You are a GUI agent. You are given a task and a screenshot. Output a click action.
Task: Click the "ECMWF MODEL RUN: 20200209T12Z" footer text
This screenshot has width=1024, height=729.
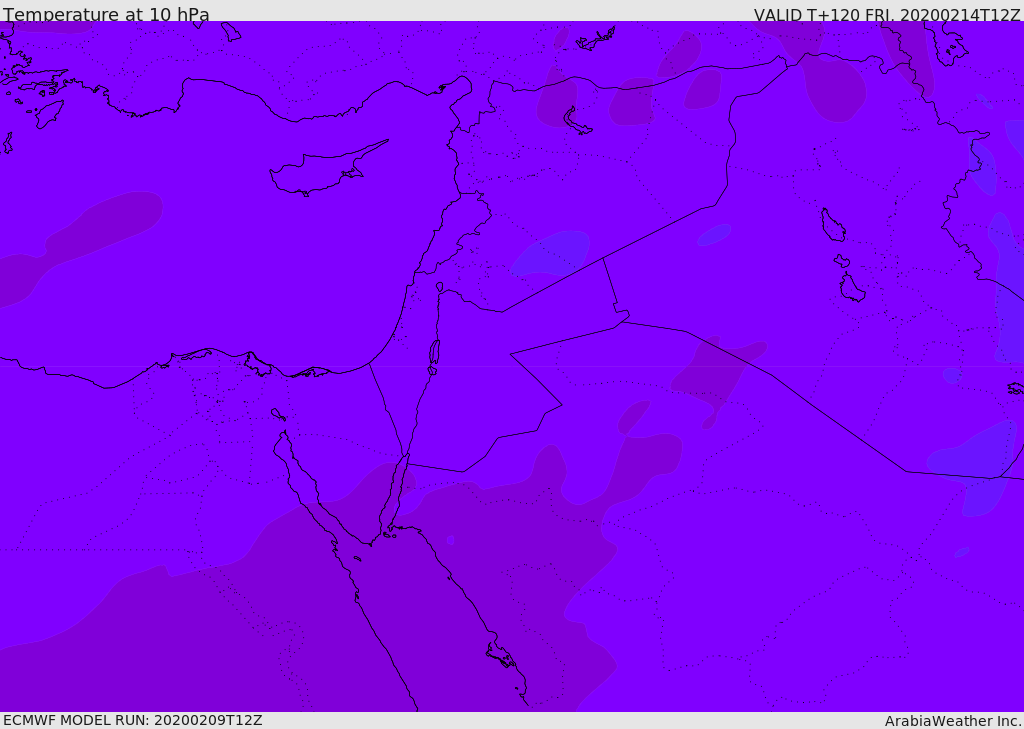pos(133,720)
